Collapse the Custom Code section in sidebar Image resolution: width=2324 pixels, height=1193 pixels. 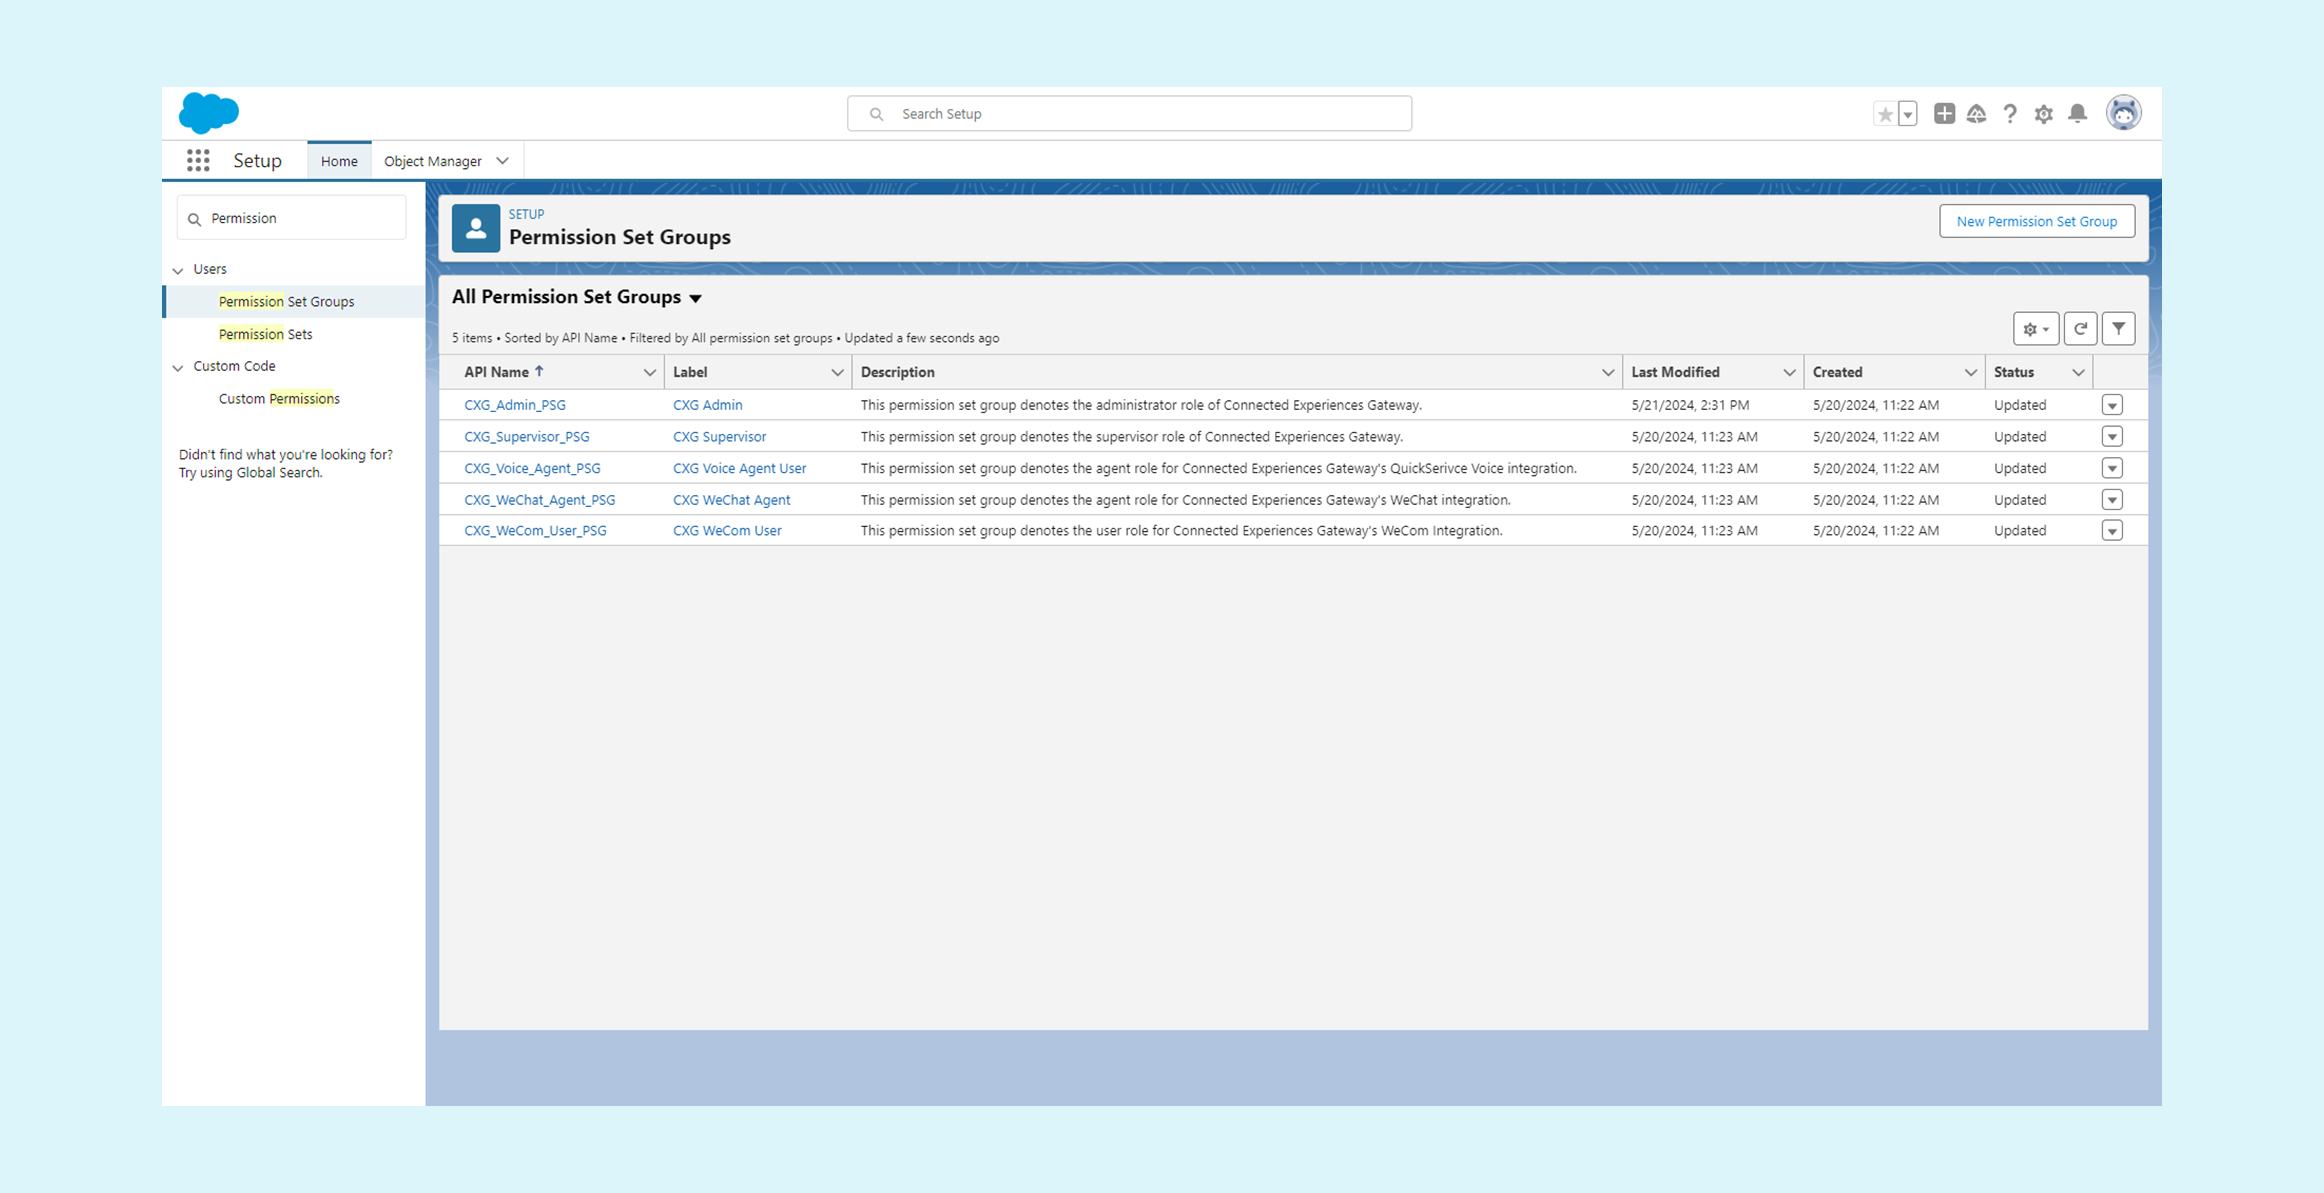point(178,367)
